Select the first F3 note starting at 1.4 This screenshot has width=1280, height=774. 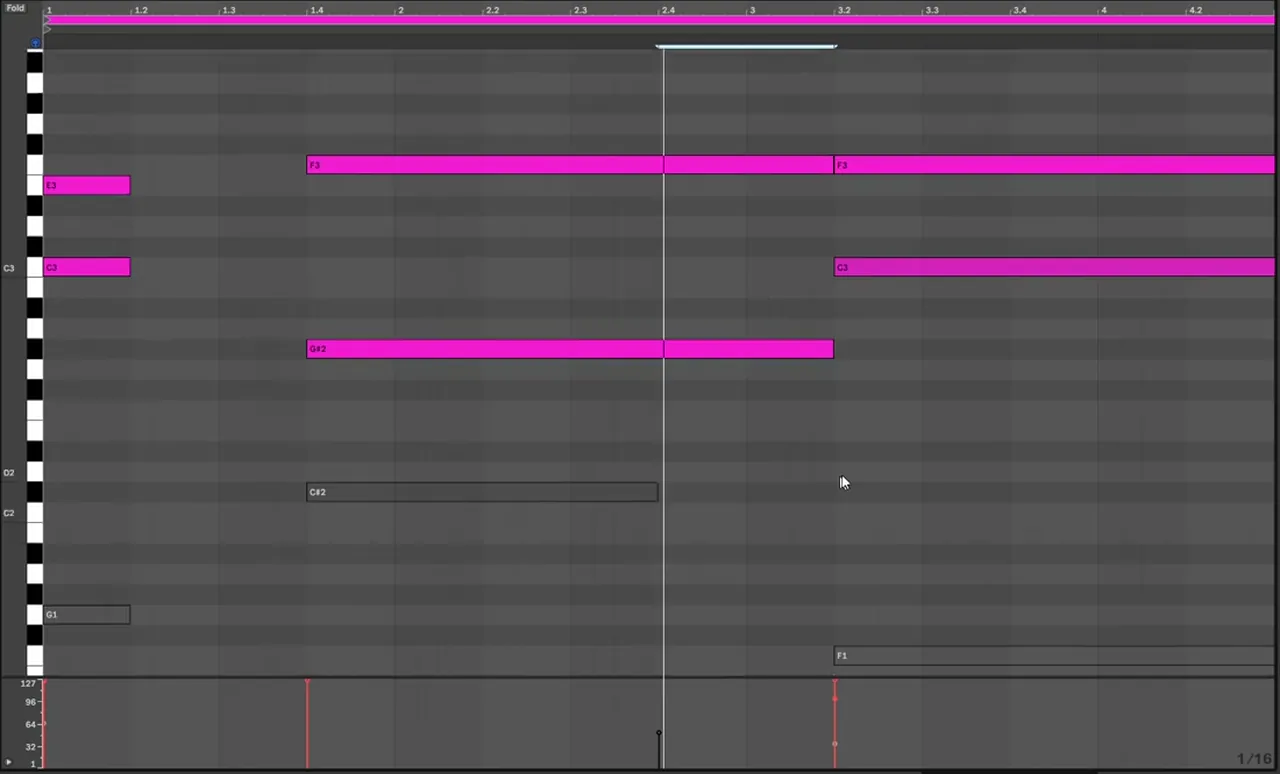570,165
